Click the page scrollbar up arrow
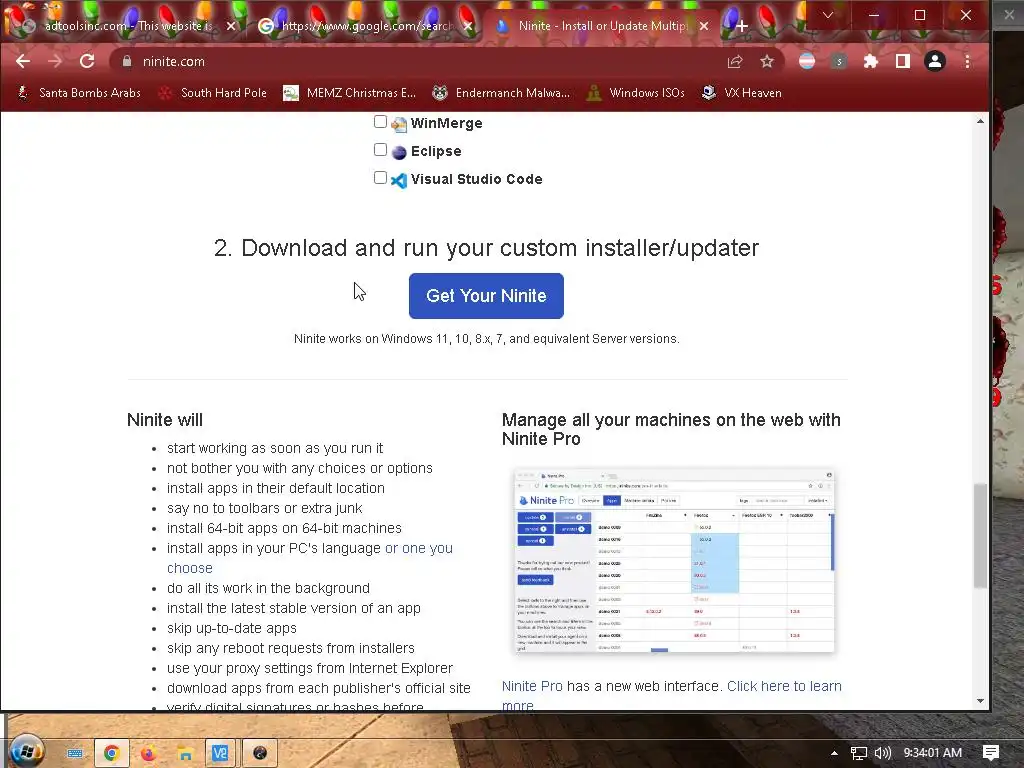1024x768 pixels. click(x=980, y=121)
